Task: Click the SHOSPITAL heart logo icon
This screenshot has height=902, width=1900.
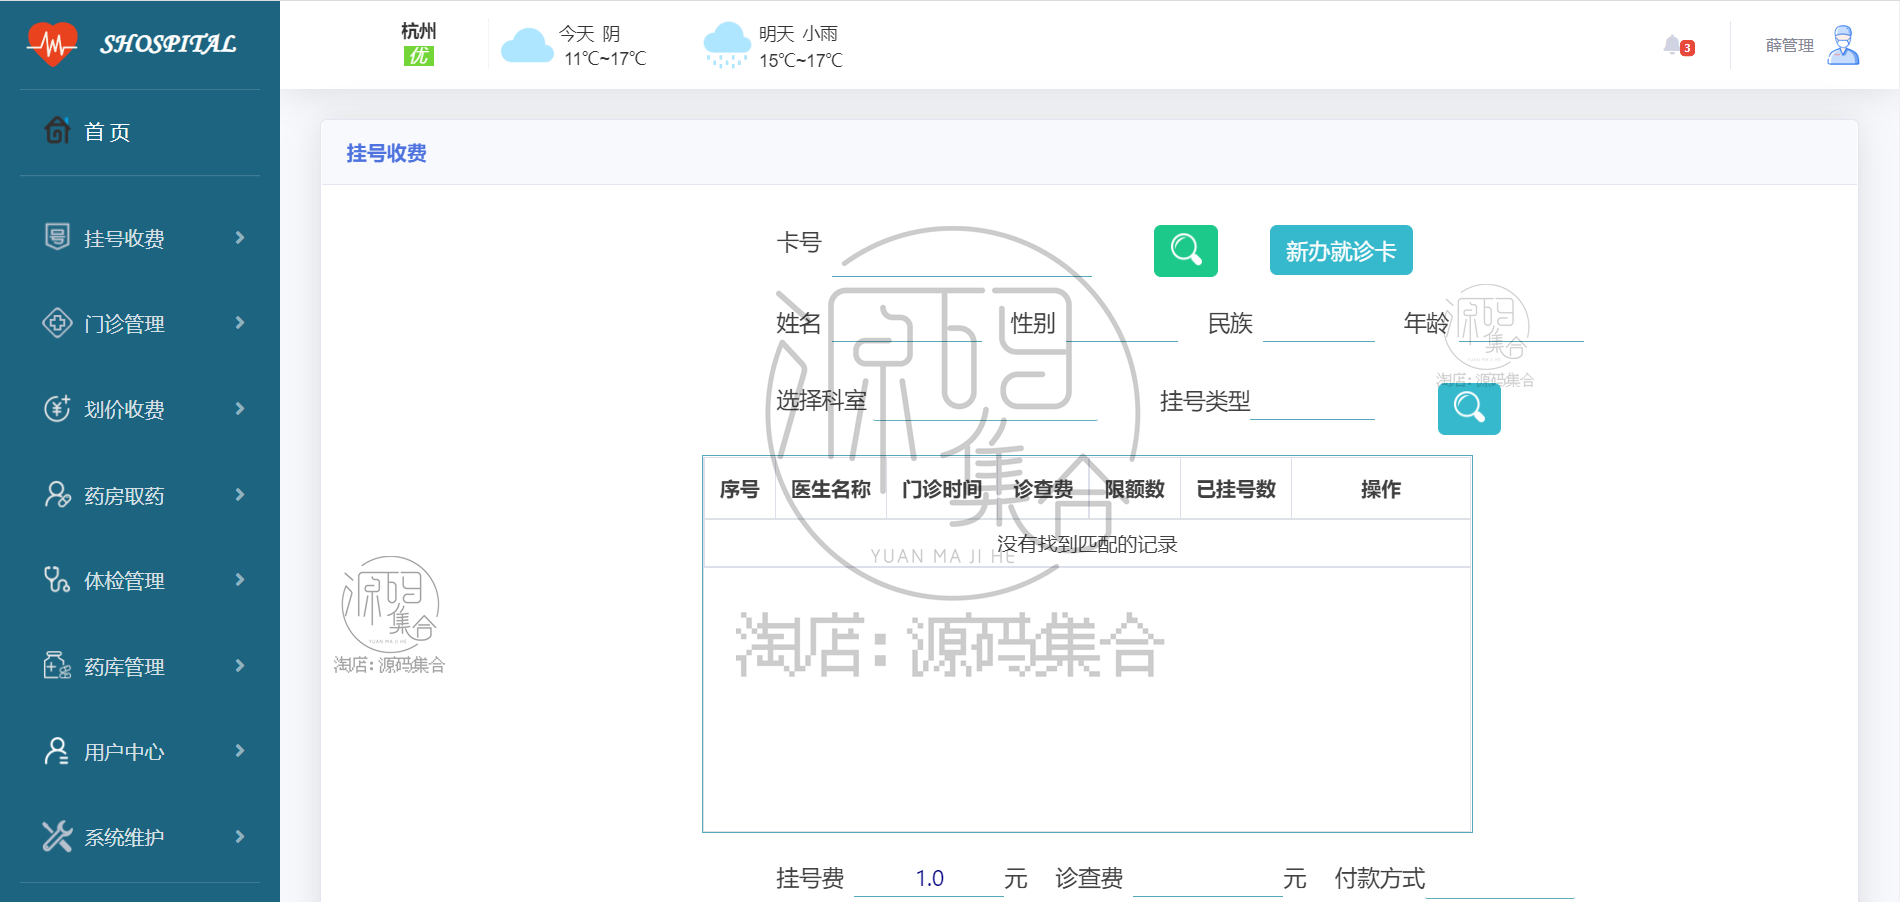Action: click(52, 44)
